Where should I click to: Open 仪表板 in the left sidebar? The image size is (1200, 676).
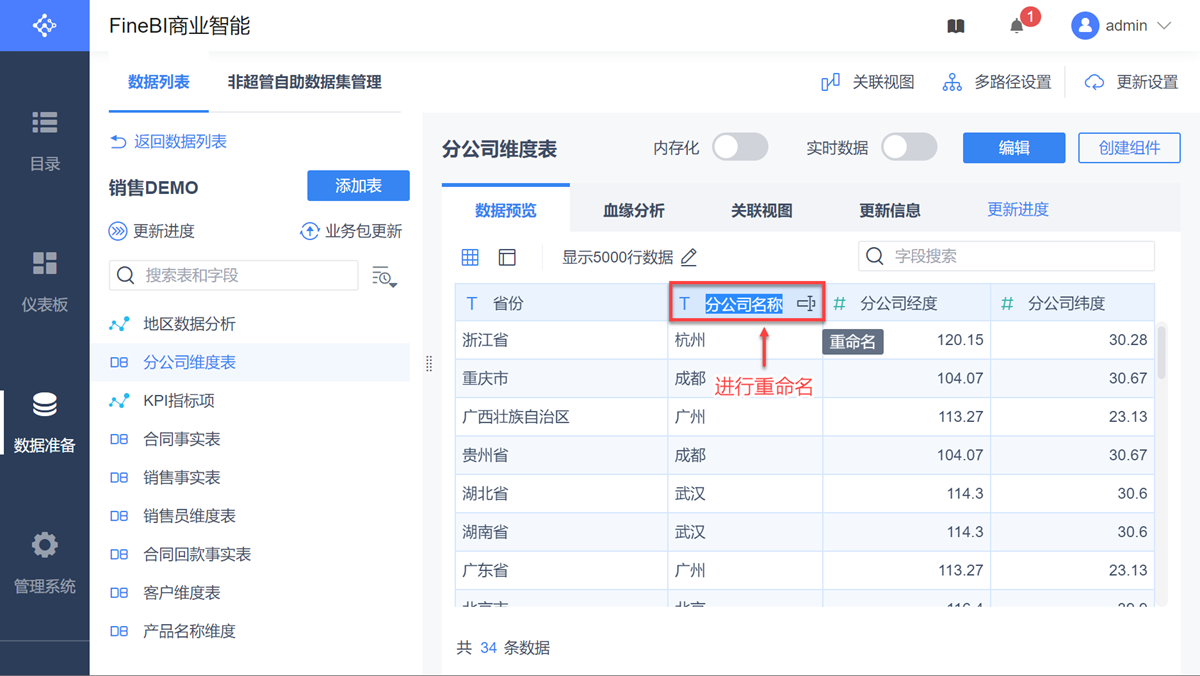click(45, 282)
